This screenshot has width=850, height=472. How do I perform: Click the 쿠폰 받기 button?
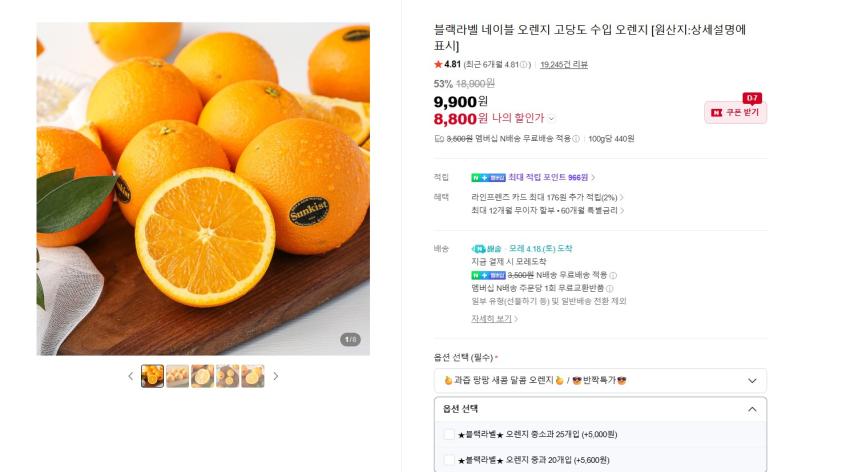point(735,112)
